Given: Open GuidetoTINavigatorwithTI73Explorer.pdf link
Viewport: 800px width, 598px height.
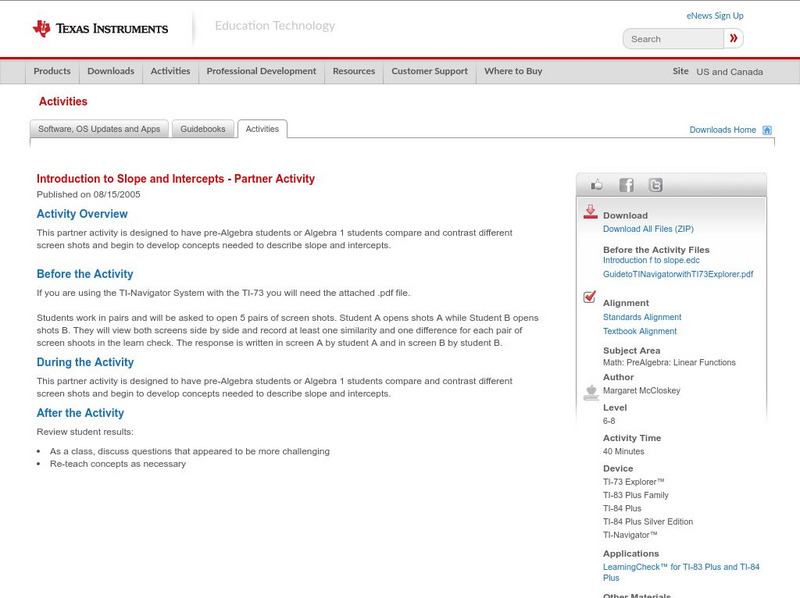Looking at the screenshot, I should click(x=678, y=274).
